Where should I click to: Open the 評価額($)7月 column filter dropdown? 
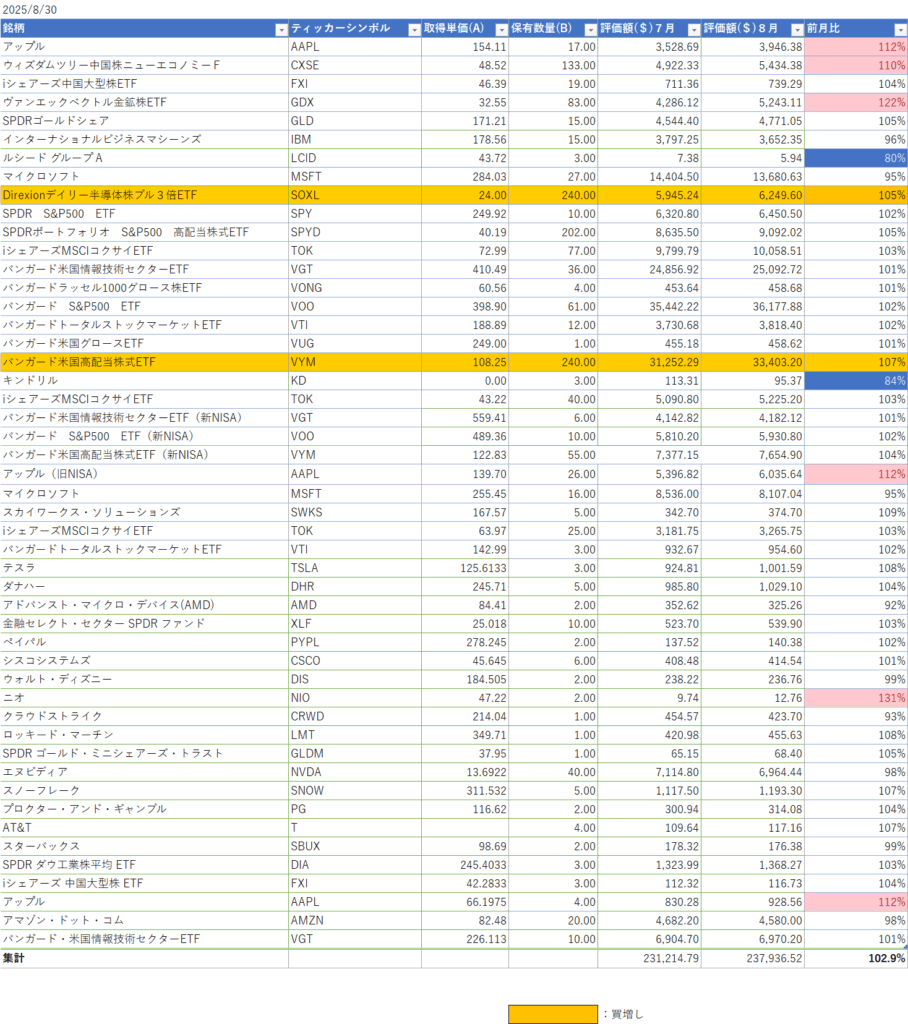tap(694, 29)
